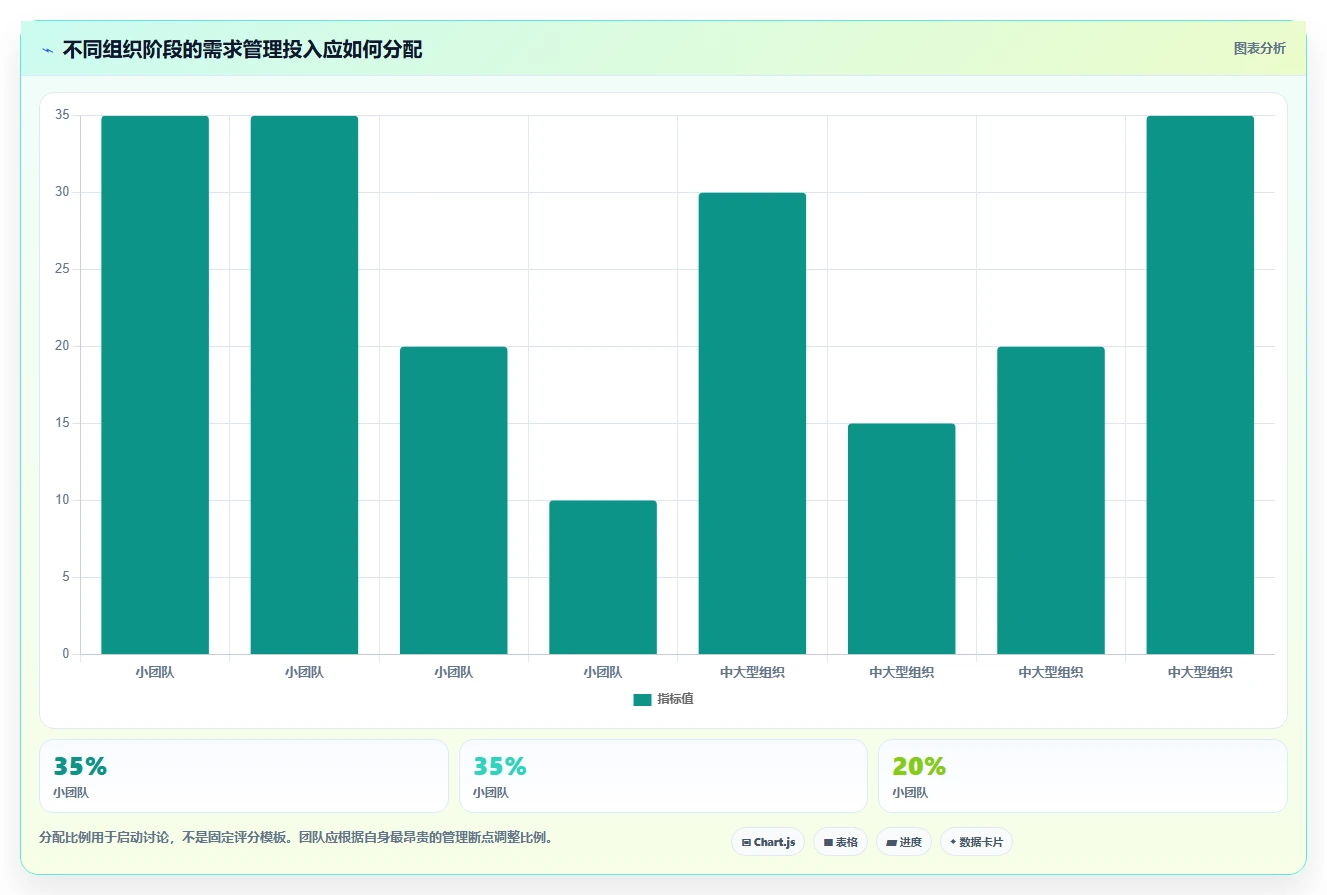Click the y-axis label 30
Screen dimensions: 1327x895
tap(62, 192)
